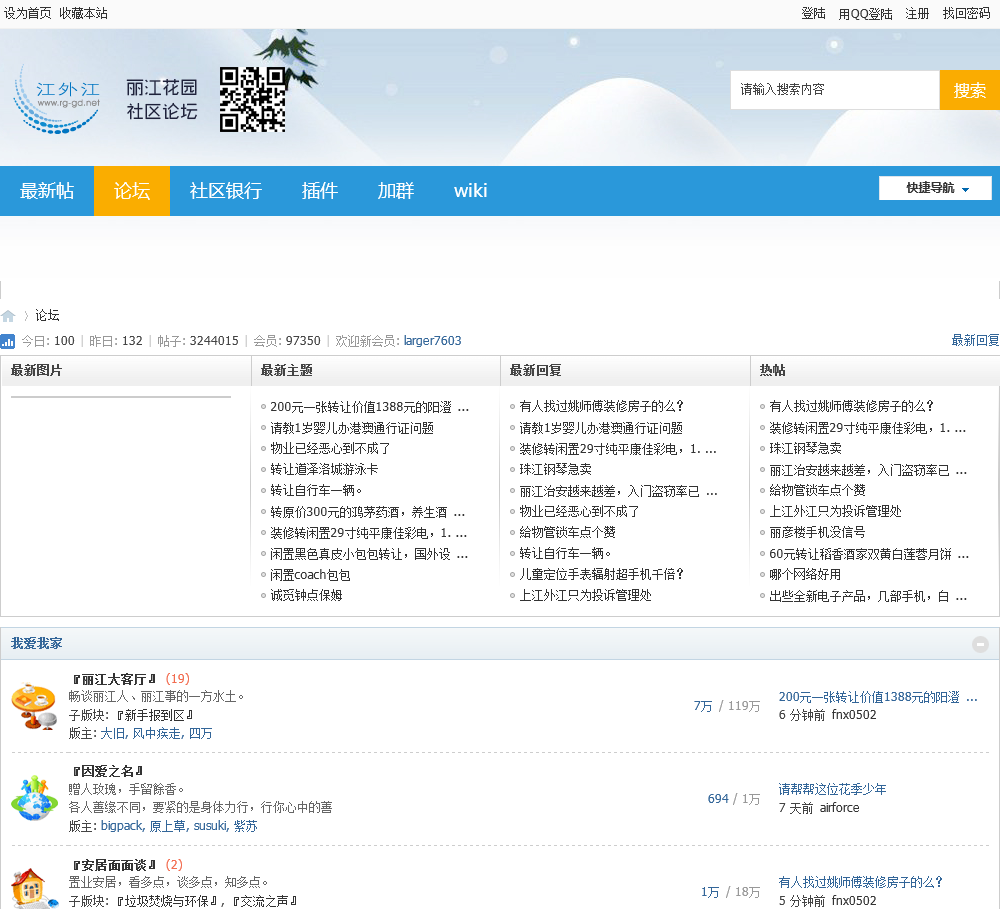The width and height of the screenshot is (1000, 909).
Task: Switch to the 最新帖 tab
Action: 47,191
